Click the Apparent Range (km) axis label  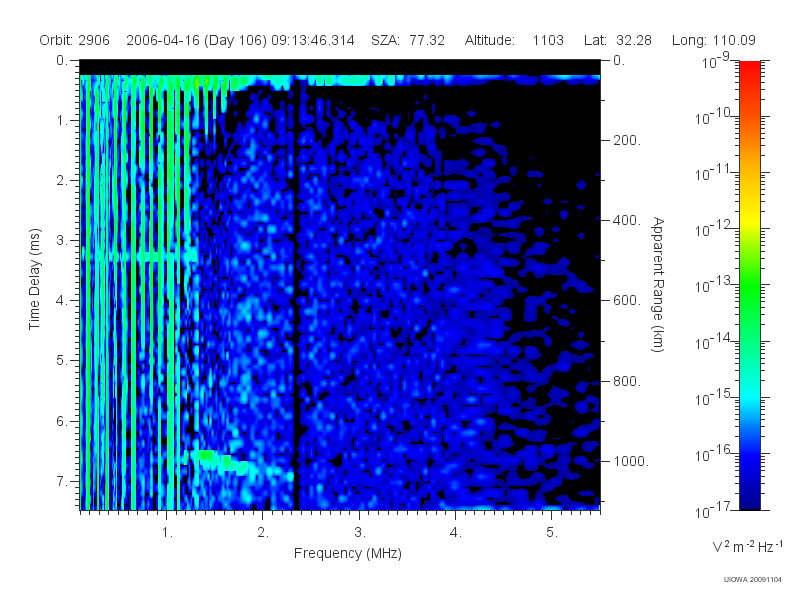[x=658, y=285]
